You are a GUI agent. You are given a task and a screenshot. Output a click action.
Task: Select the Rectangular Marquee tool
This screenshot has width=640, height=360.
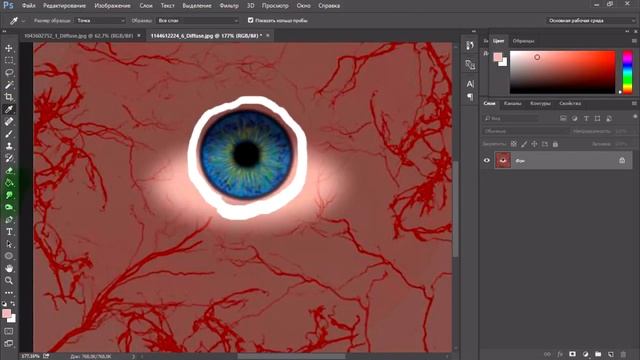(x=9, y=60)
